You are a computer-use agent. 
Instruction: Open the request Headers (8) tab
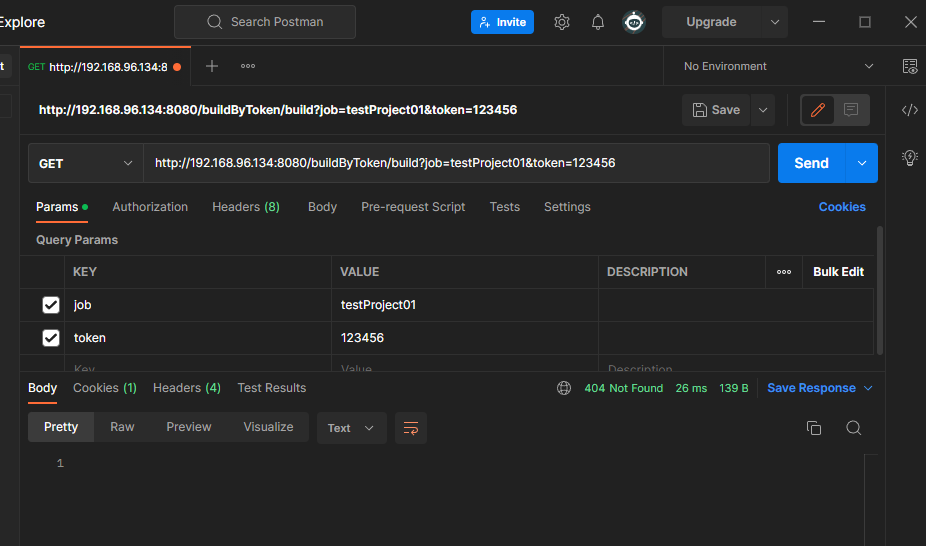click(x=246, y=207)
